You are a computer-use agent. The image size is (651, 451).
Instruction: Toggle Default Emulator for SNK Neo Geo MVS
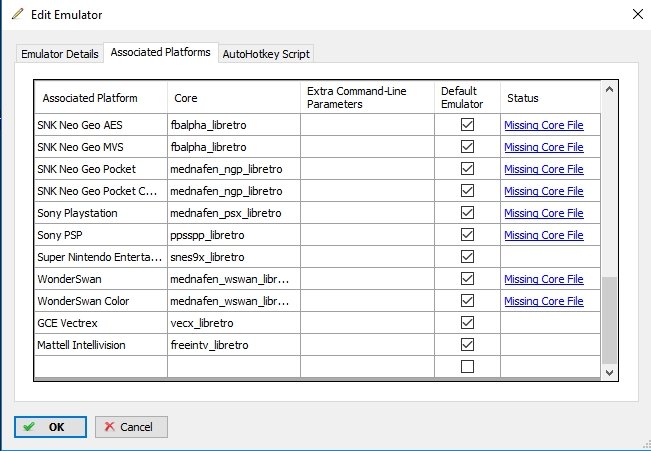pyautogui.click(x=467, y=147)
